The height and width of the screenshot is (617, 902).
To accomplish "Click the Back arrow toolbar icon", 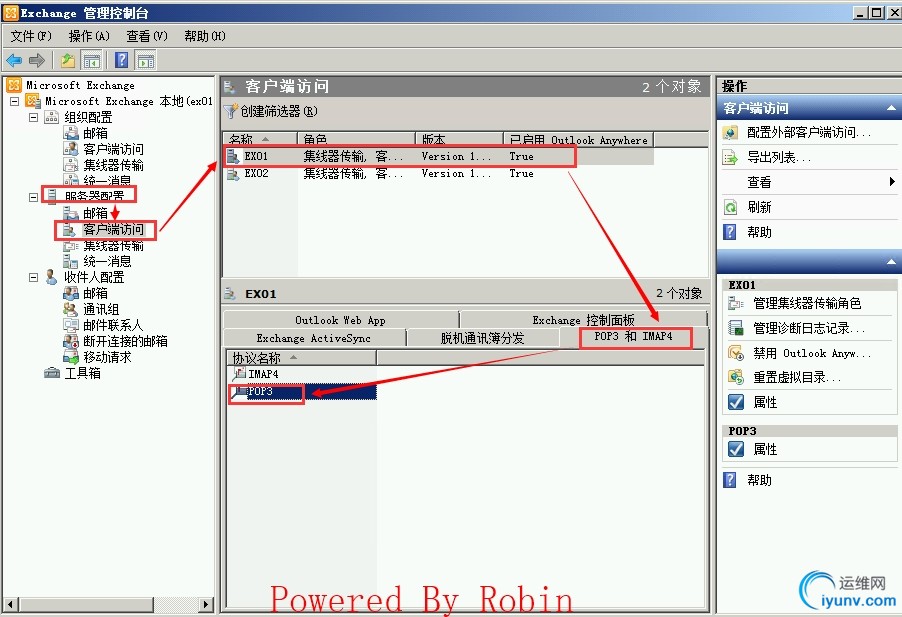I will tap(14, 60).
